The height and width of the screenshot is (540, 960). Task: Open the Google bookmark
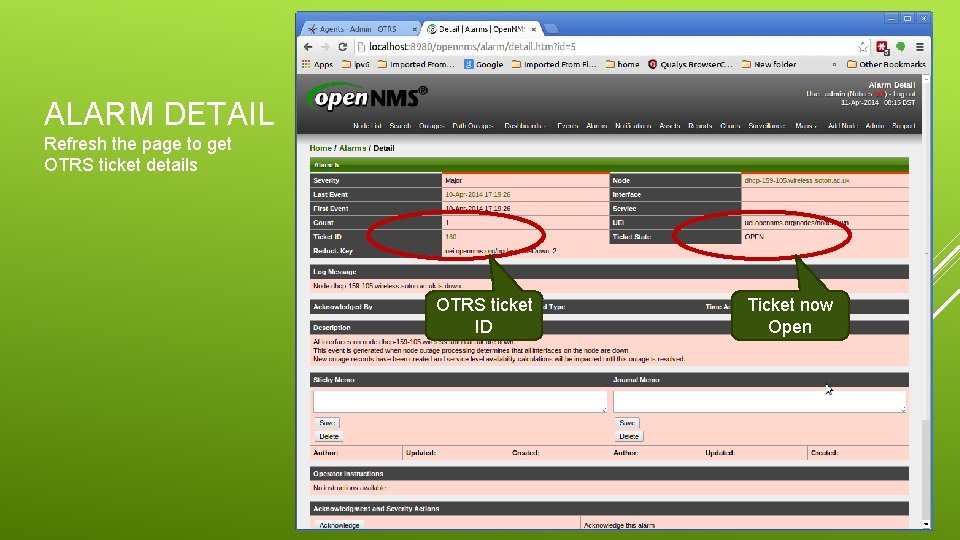click(484, 64)
